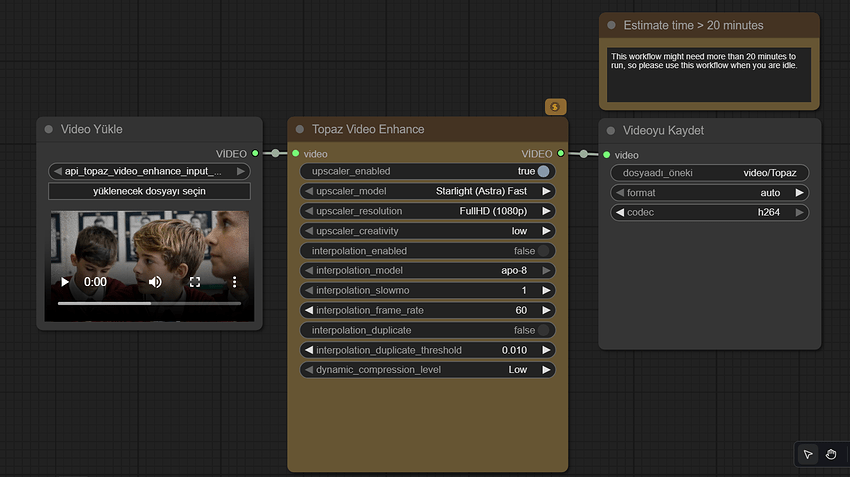
Task: Open the codec h264 dropdown
Action: [708, 212]
